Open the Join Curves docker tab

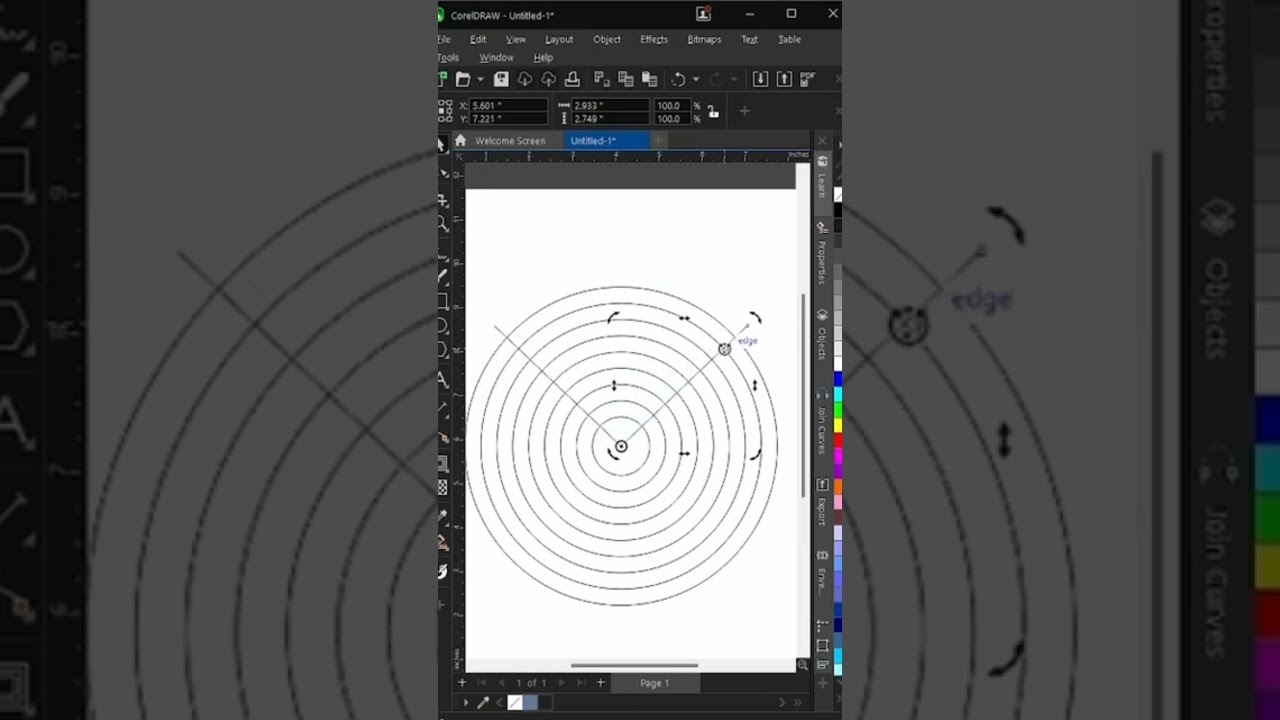tap(822, 422)
